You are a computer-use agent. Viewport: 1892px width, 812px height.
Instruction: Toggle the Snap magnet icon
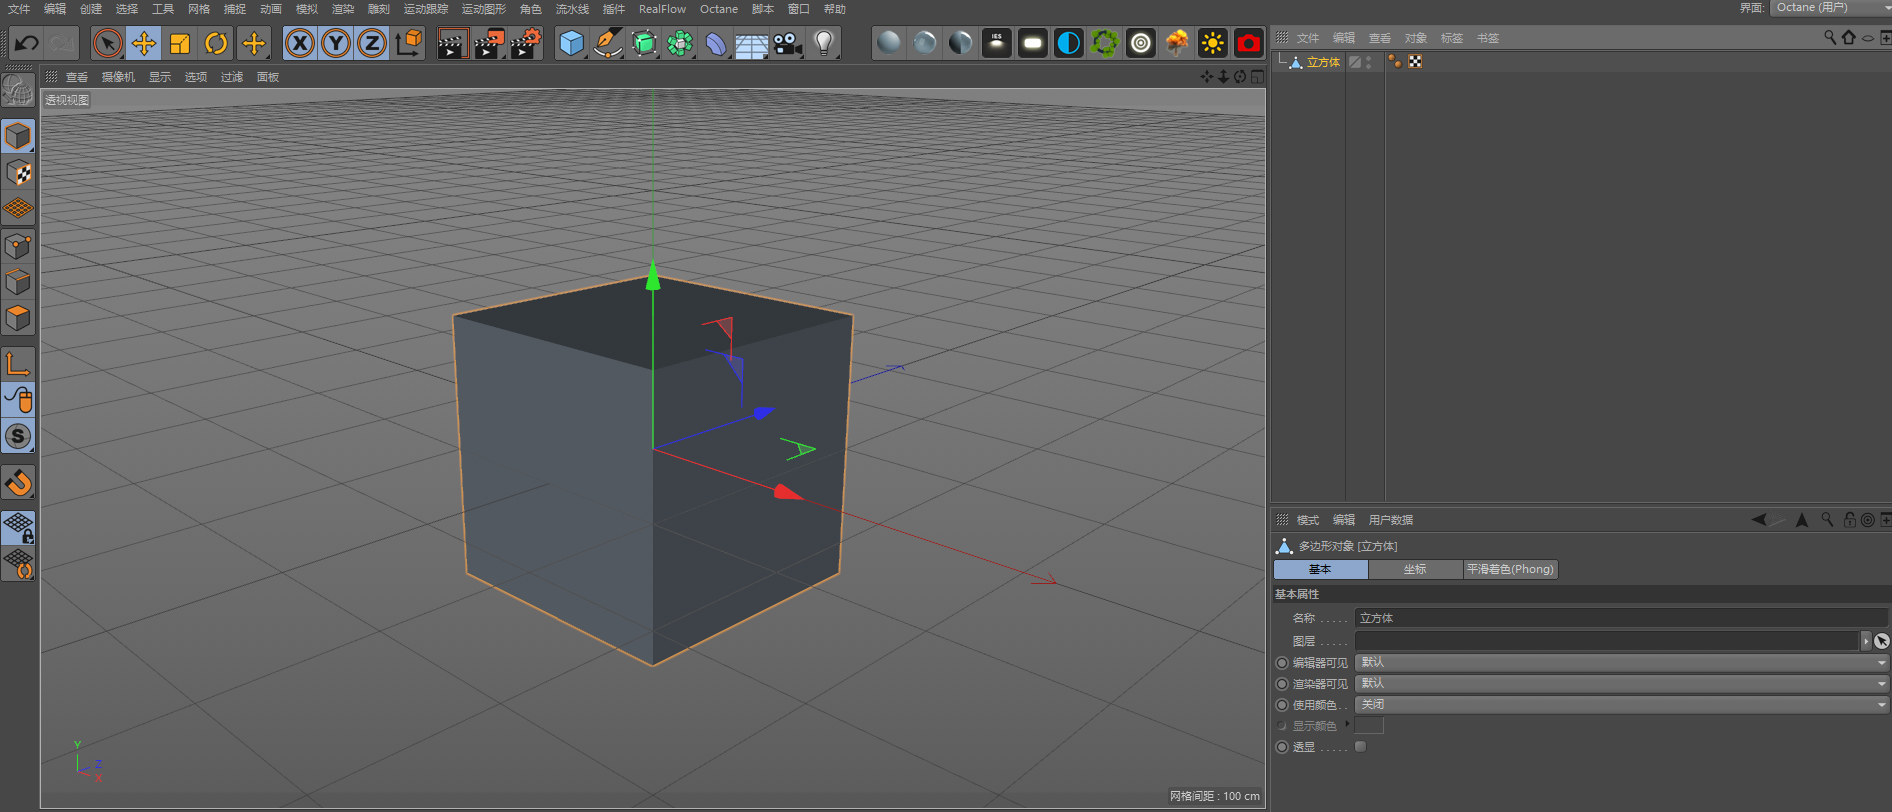tap(18, 483)
